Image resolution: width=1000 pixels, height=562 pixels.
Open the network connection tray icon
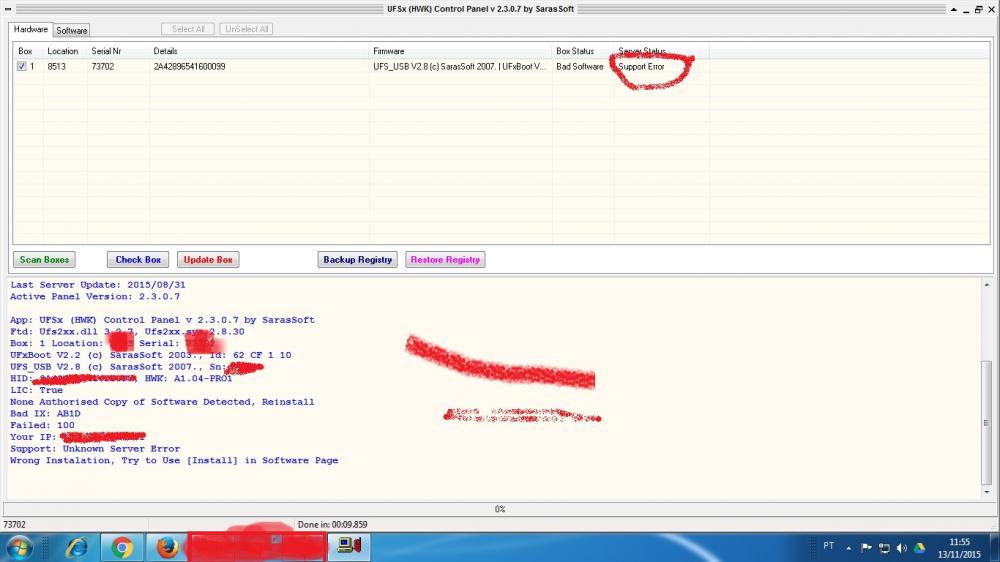pos(884,547)
